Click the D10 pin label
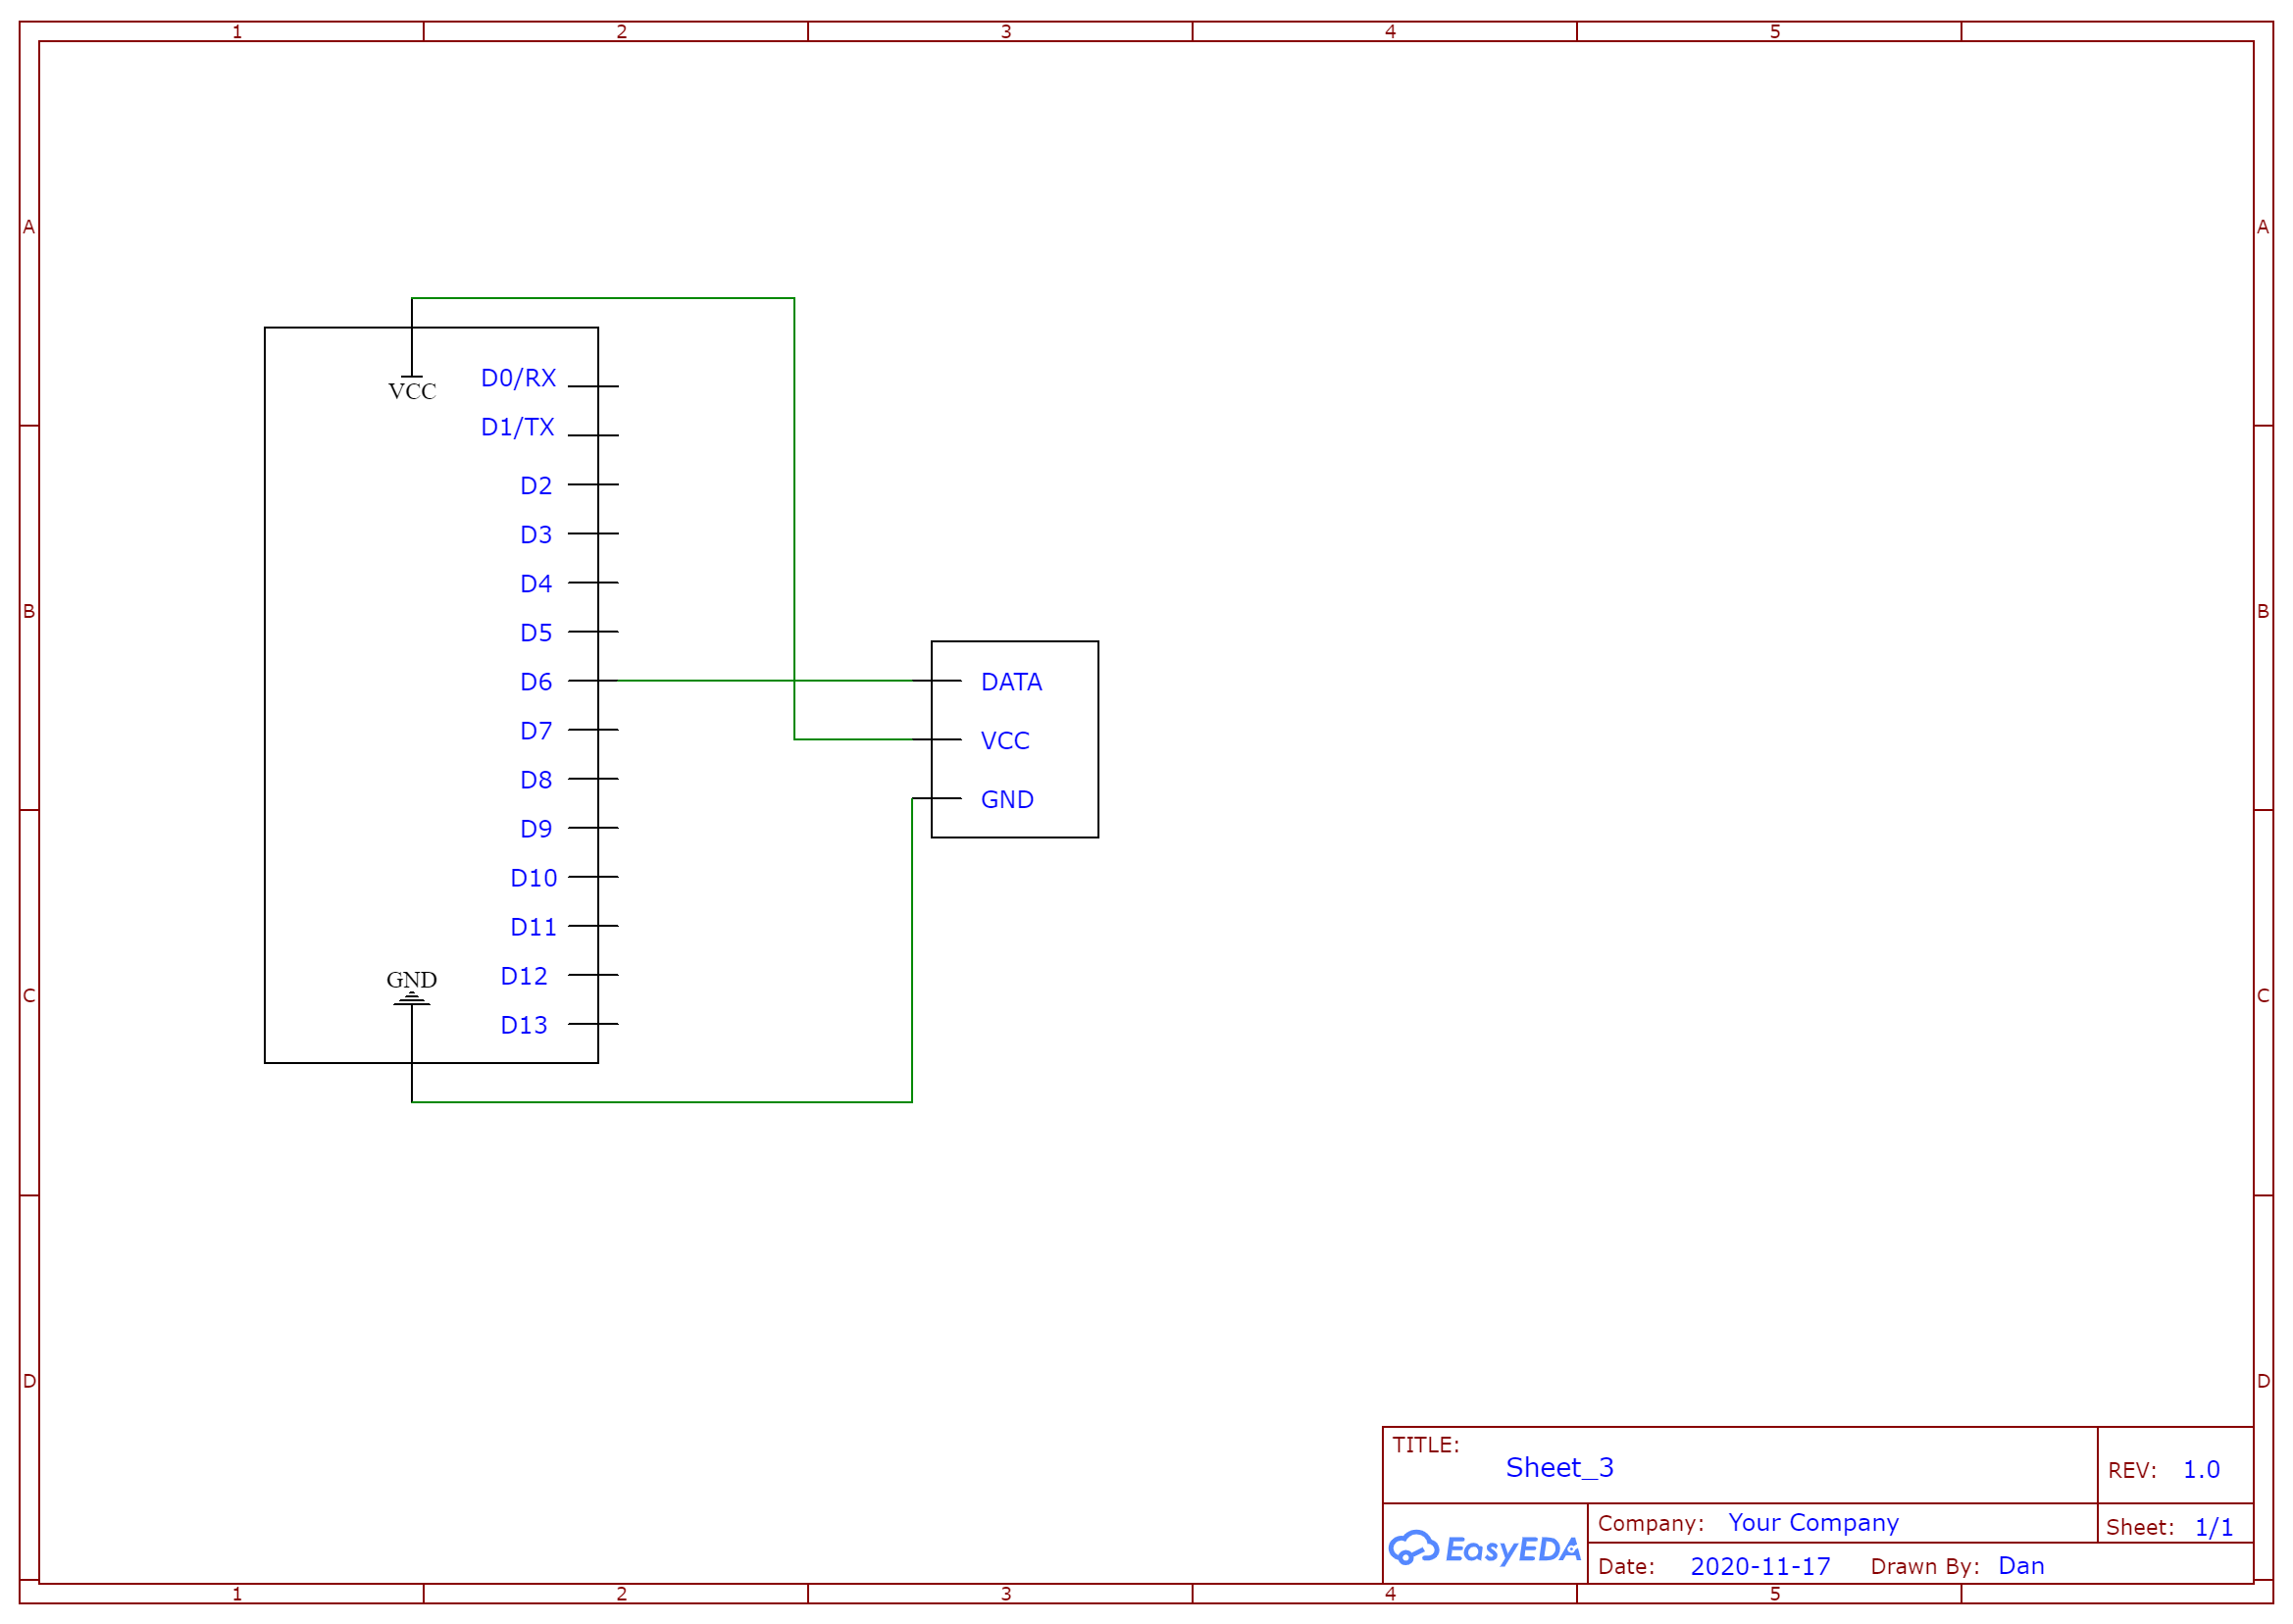 [x=533, y=879]
